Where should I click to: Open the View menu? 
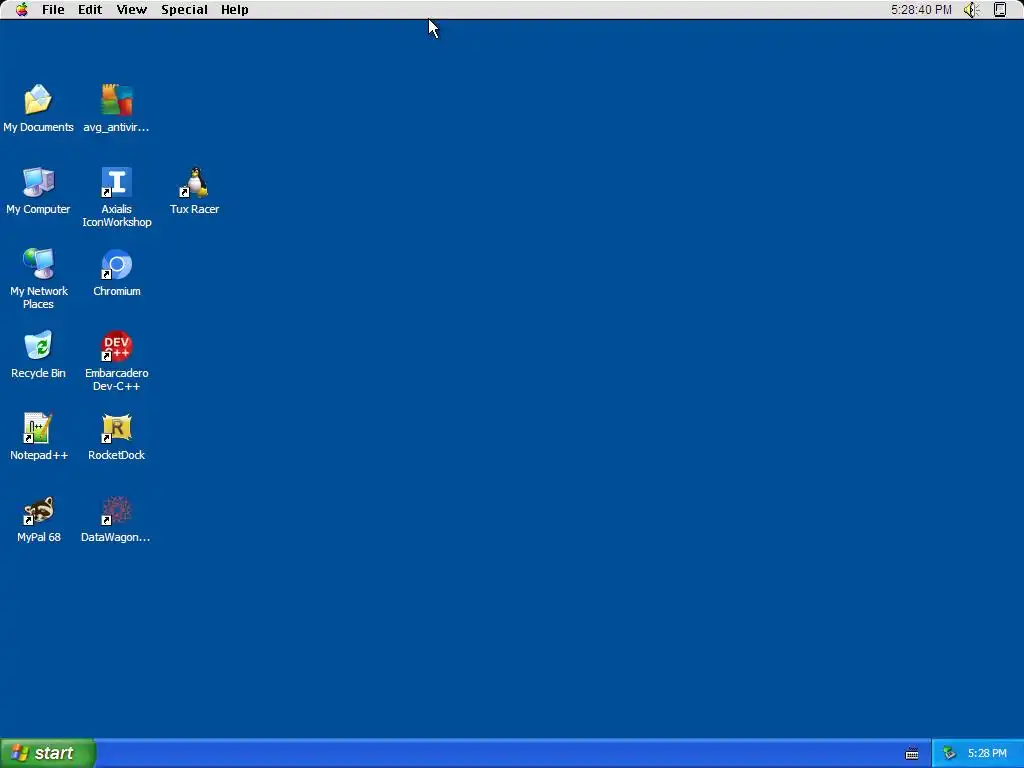[x=131, y=10]
